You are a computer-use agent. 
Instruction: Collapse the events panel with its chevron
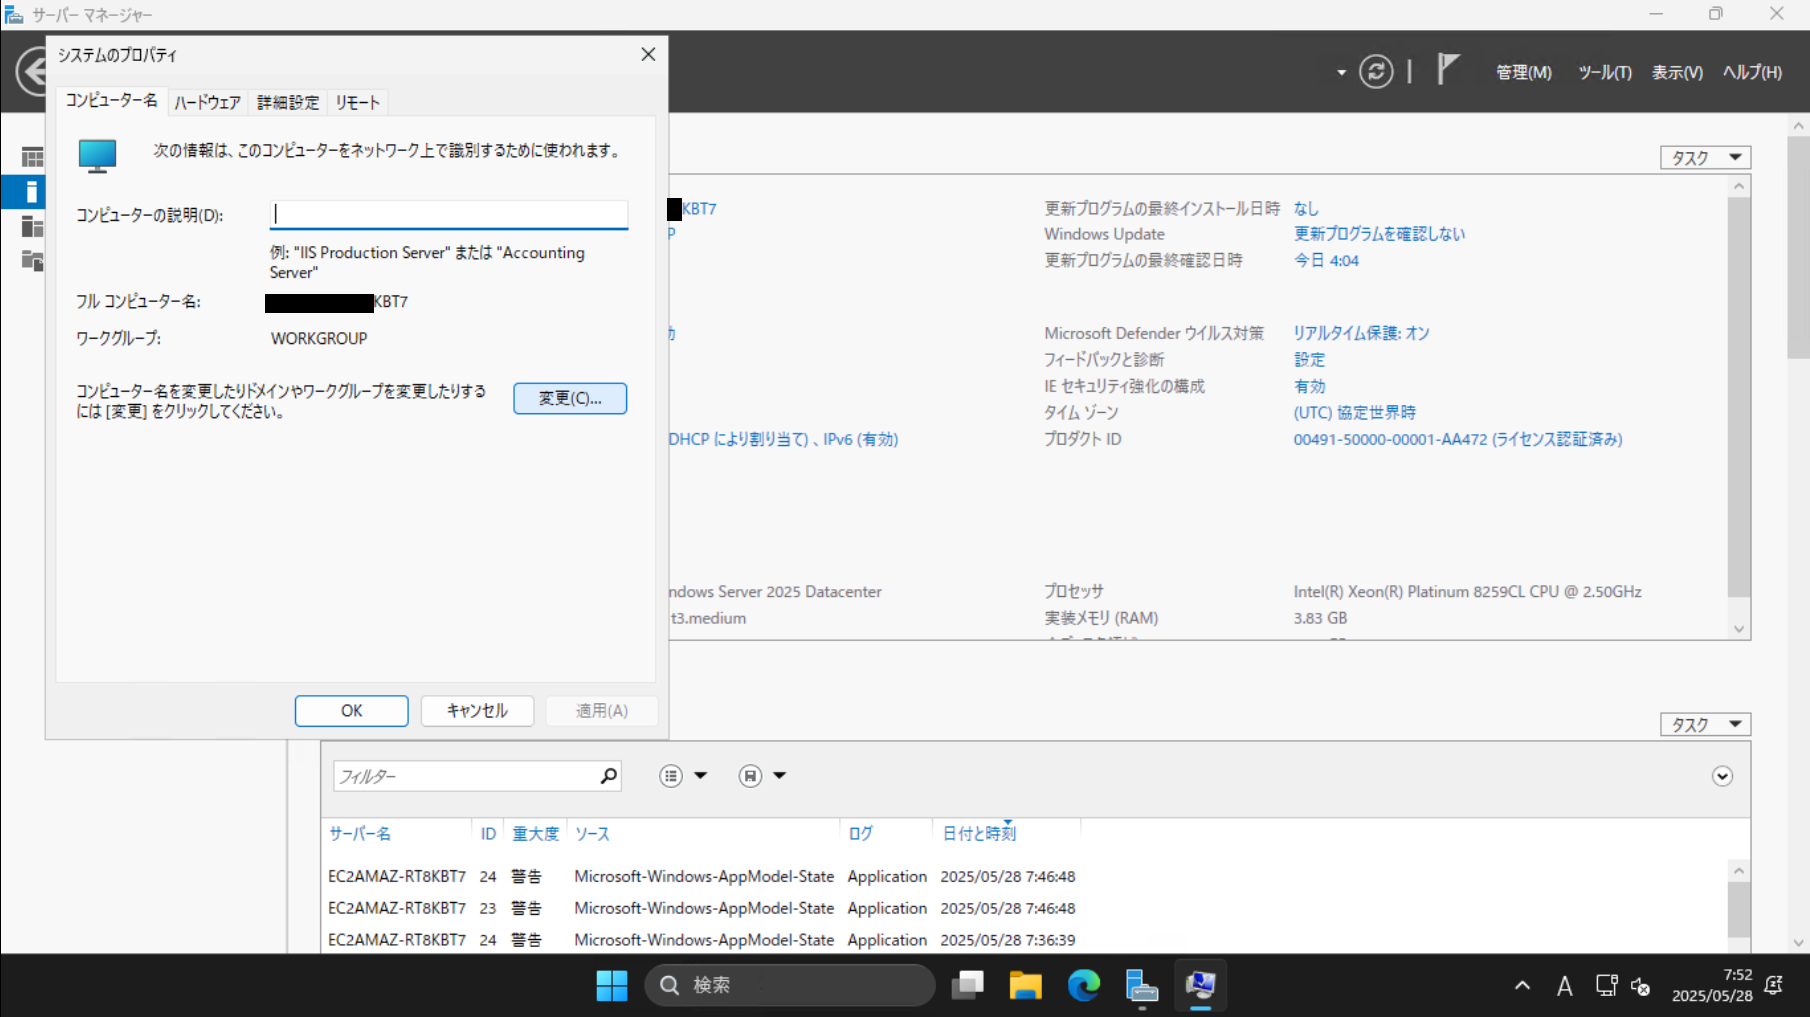(1722, 776)
